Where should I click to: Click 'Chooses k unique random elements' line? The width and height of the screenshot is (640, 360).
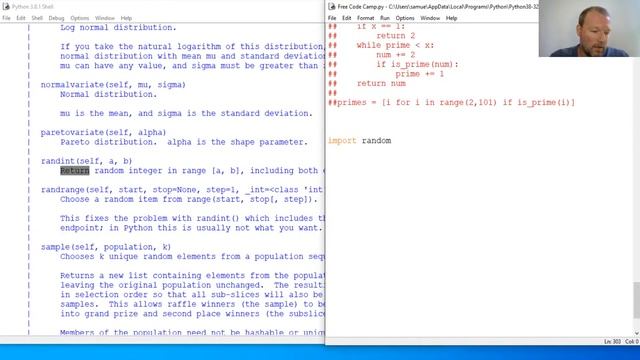tap(192, 257)
